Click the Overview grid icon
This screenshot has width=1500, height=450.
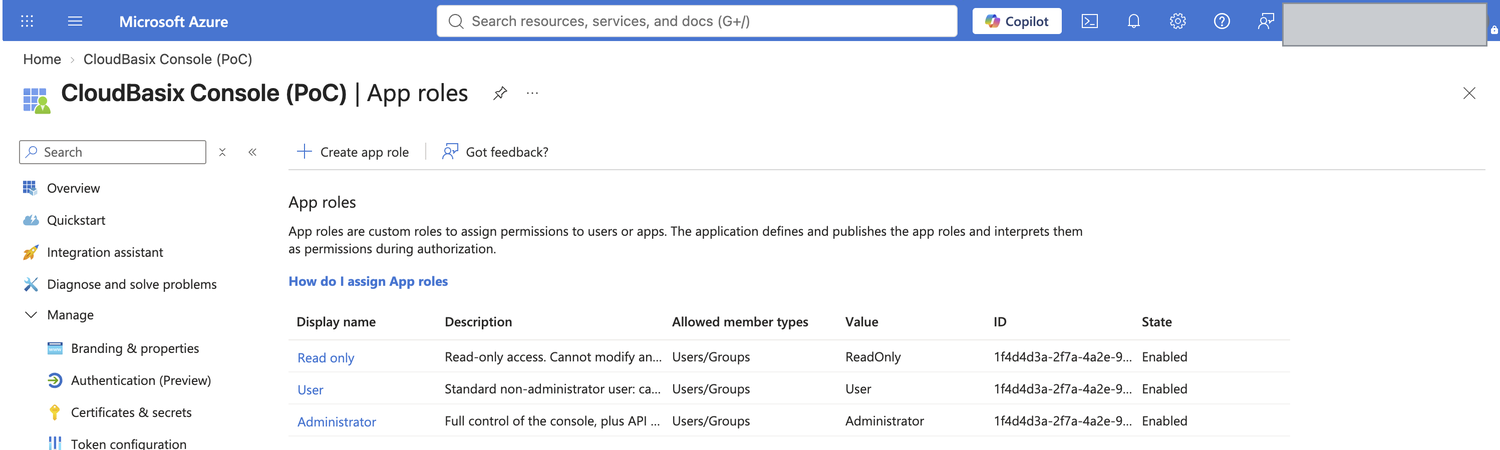coord(30,188)
